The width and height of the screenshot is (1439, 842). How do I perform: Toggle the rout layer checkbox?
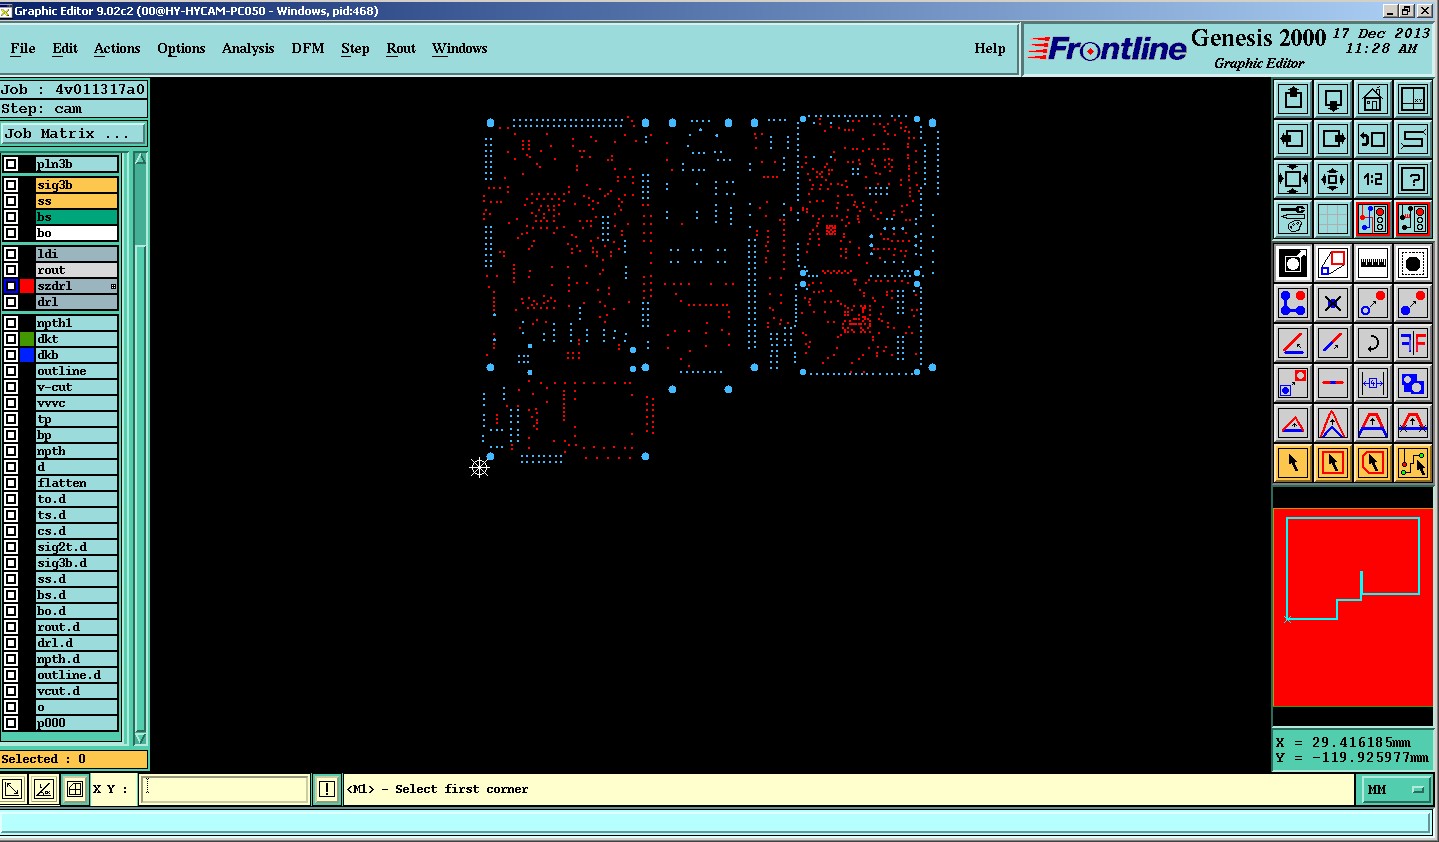tap(11, 270)
